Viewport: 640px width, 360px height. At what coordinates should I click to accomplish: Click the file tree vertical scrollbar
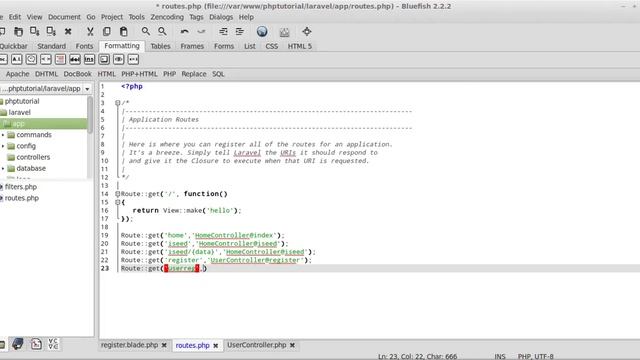[90, 115]
